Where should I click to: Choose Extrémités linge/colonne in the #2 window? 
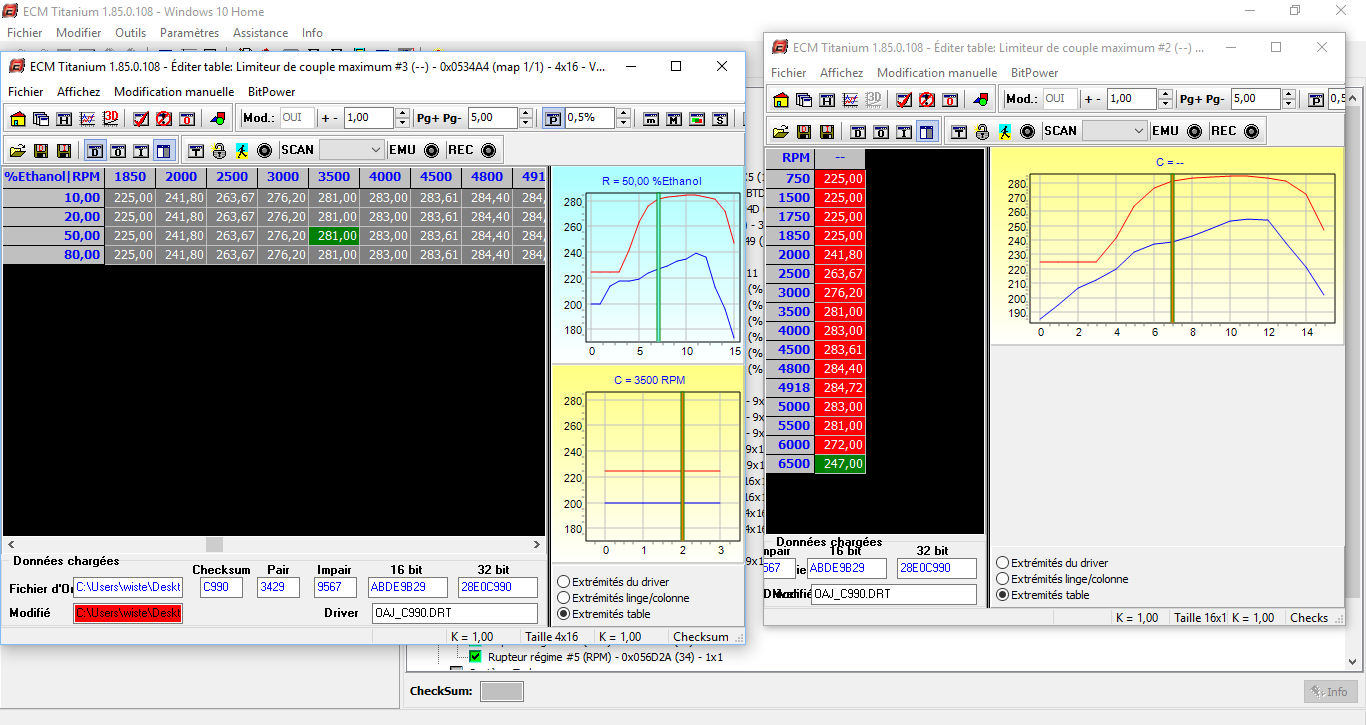click(1001, 579)
